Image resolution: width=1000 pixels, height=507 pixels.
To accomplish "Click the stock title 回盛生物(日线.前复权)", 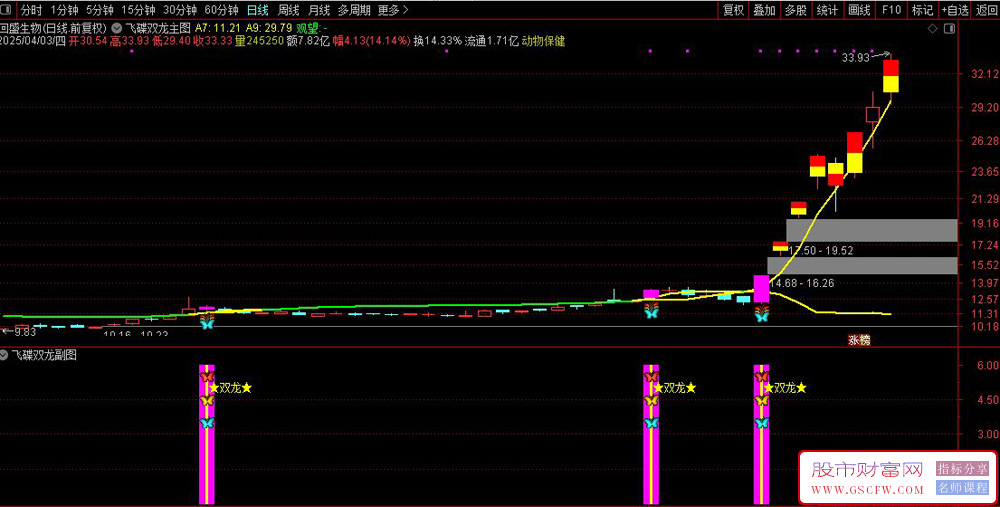I will pos(54,28).
